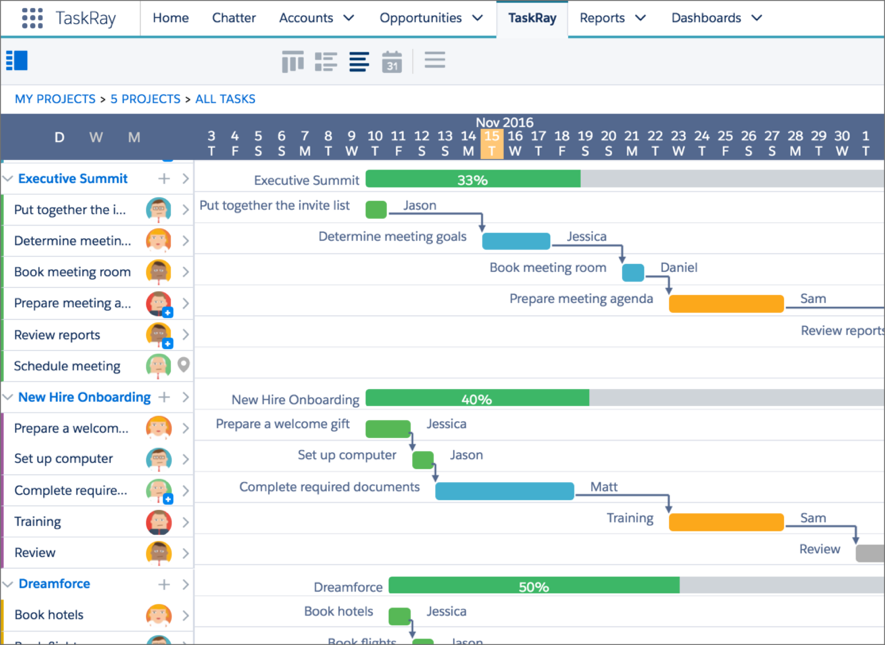Open the Home tab
This screenshot has width=885, height=645.
(171, 18)
